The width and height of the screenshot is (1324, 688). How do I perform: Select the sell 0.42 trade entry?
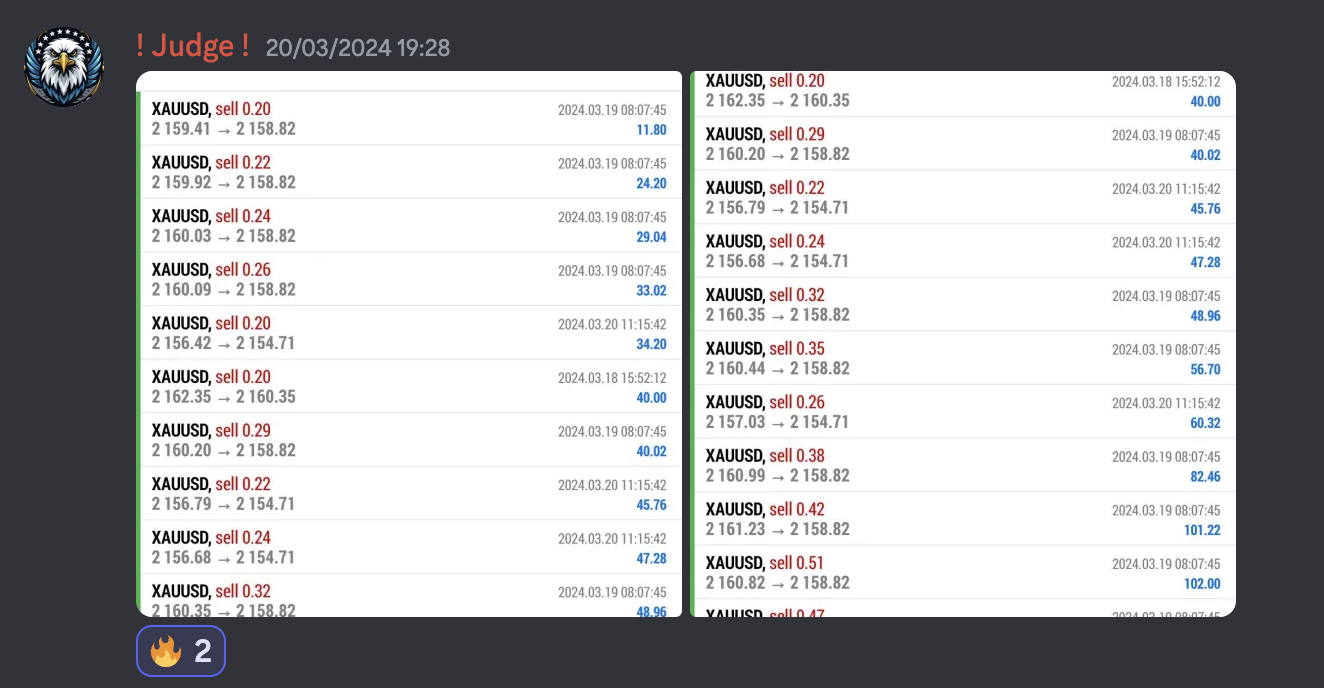click(963, 519)
